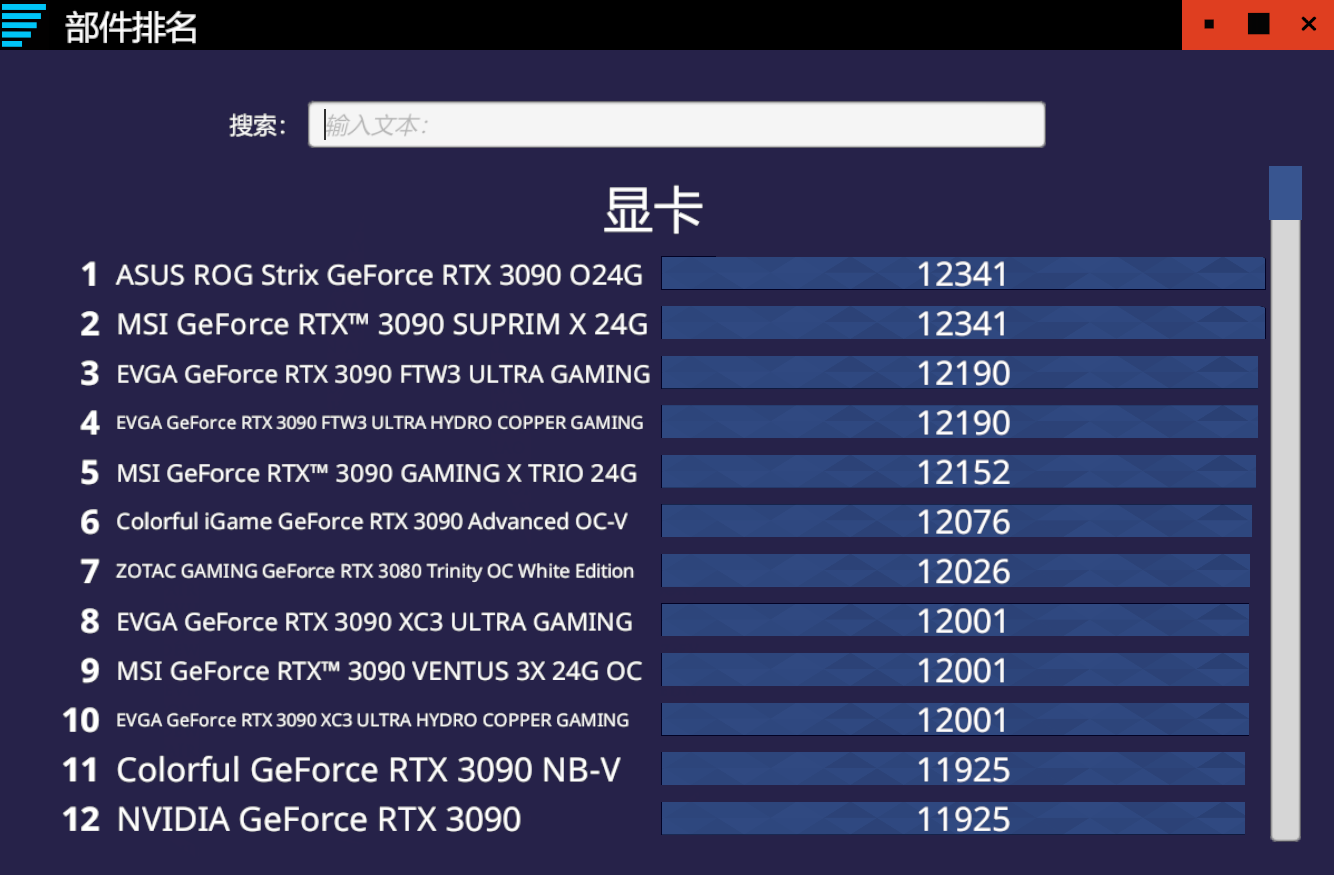Click rank number 12

point(81,820)
